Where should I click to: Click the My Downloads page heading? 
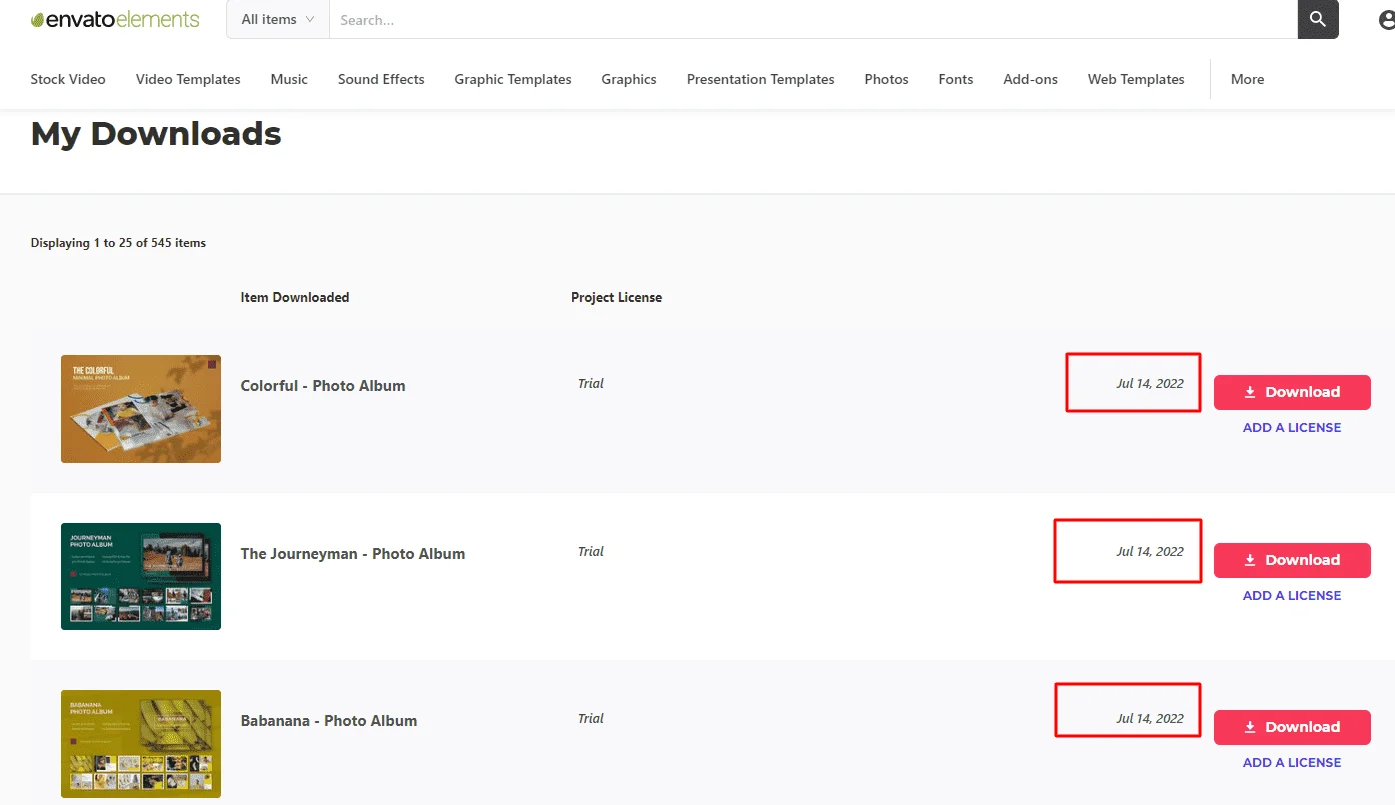click(x=156, y=134)
